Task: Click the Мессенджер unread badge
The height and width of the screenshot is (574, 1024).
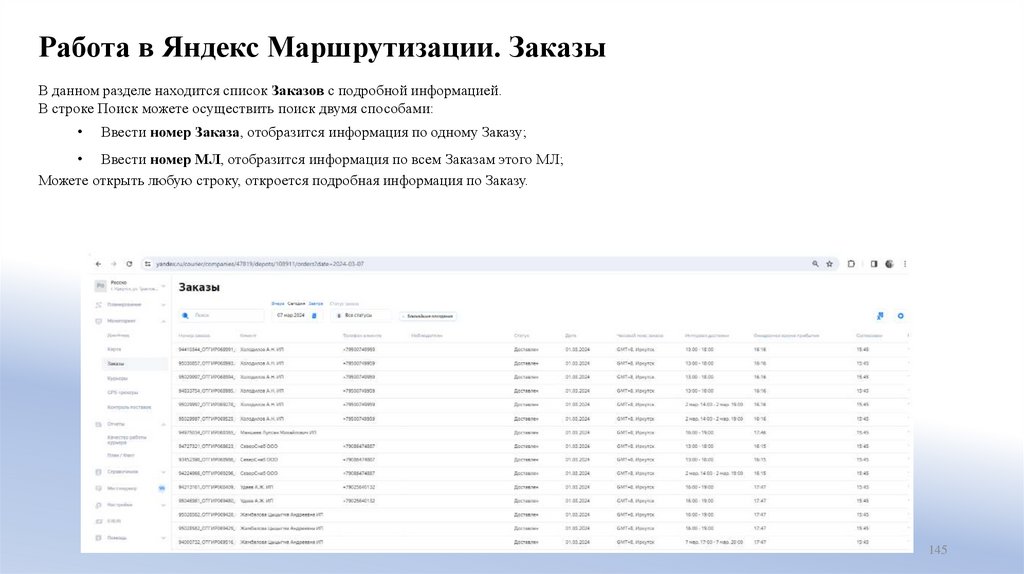Action: click(161, 488)
